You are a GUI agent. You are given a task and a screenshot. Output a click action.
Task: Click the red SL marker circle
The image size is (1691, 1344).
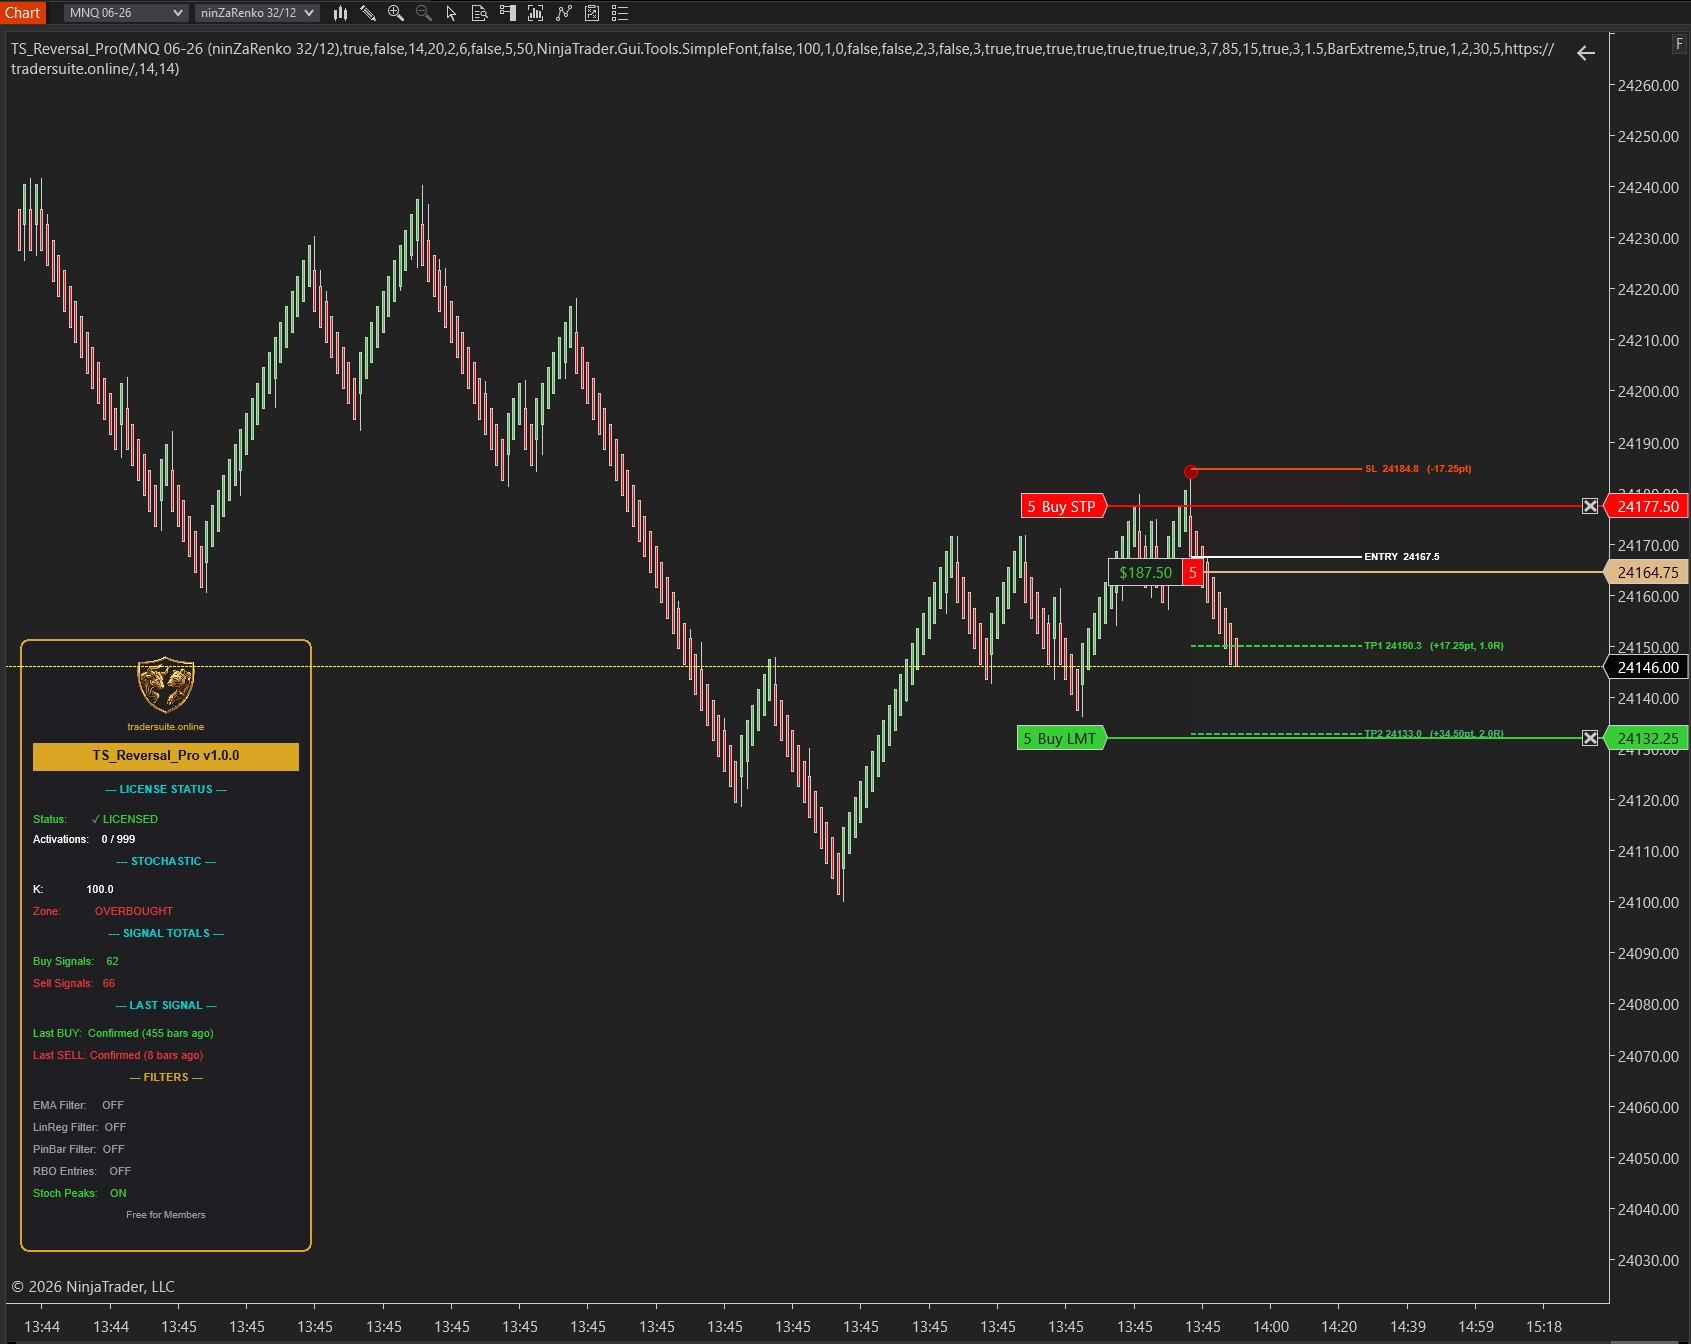[x=1190, y=471]
